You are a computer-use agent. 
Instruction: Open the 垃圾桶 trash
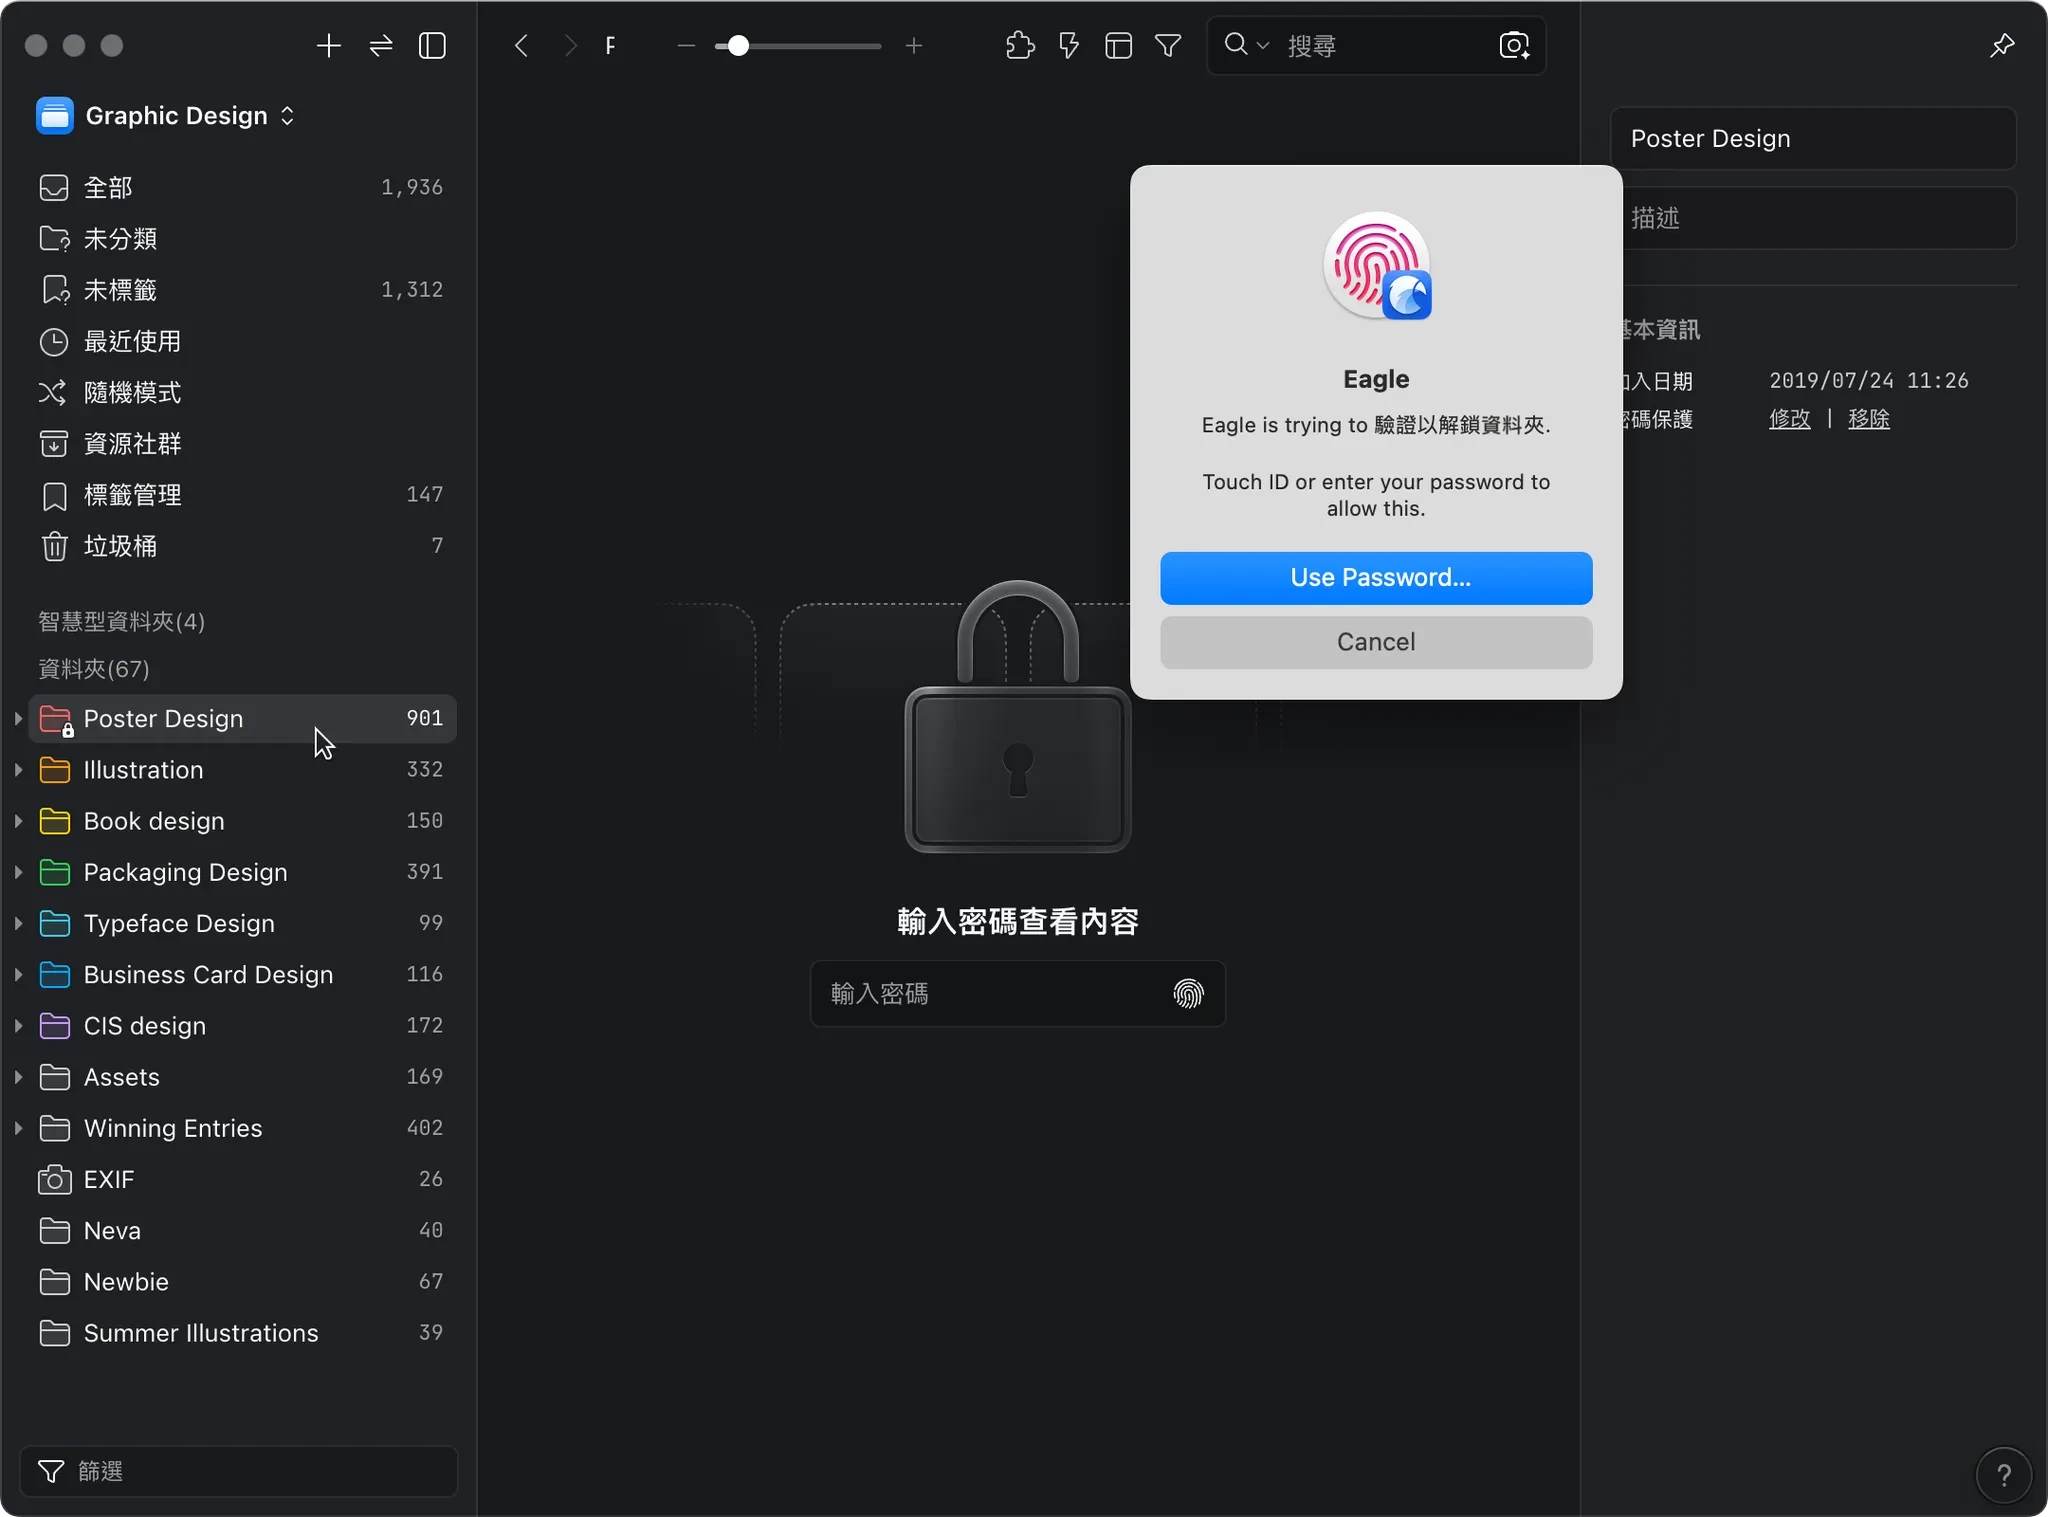tap(241, 546)
